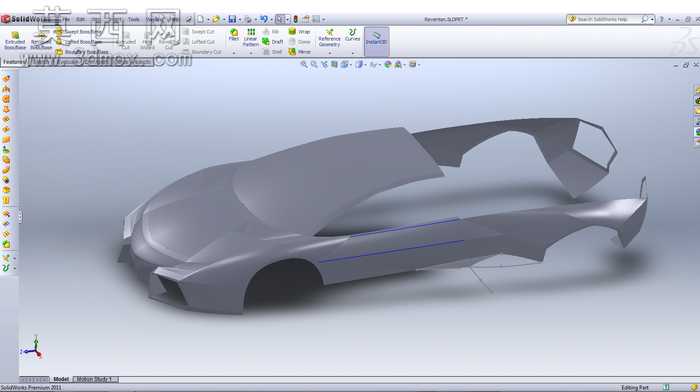Open the Apply Scene icon
Screen dimensions: 700x392
point(399,65)
